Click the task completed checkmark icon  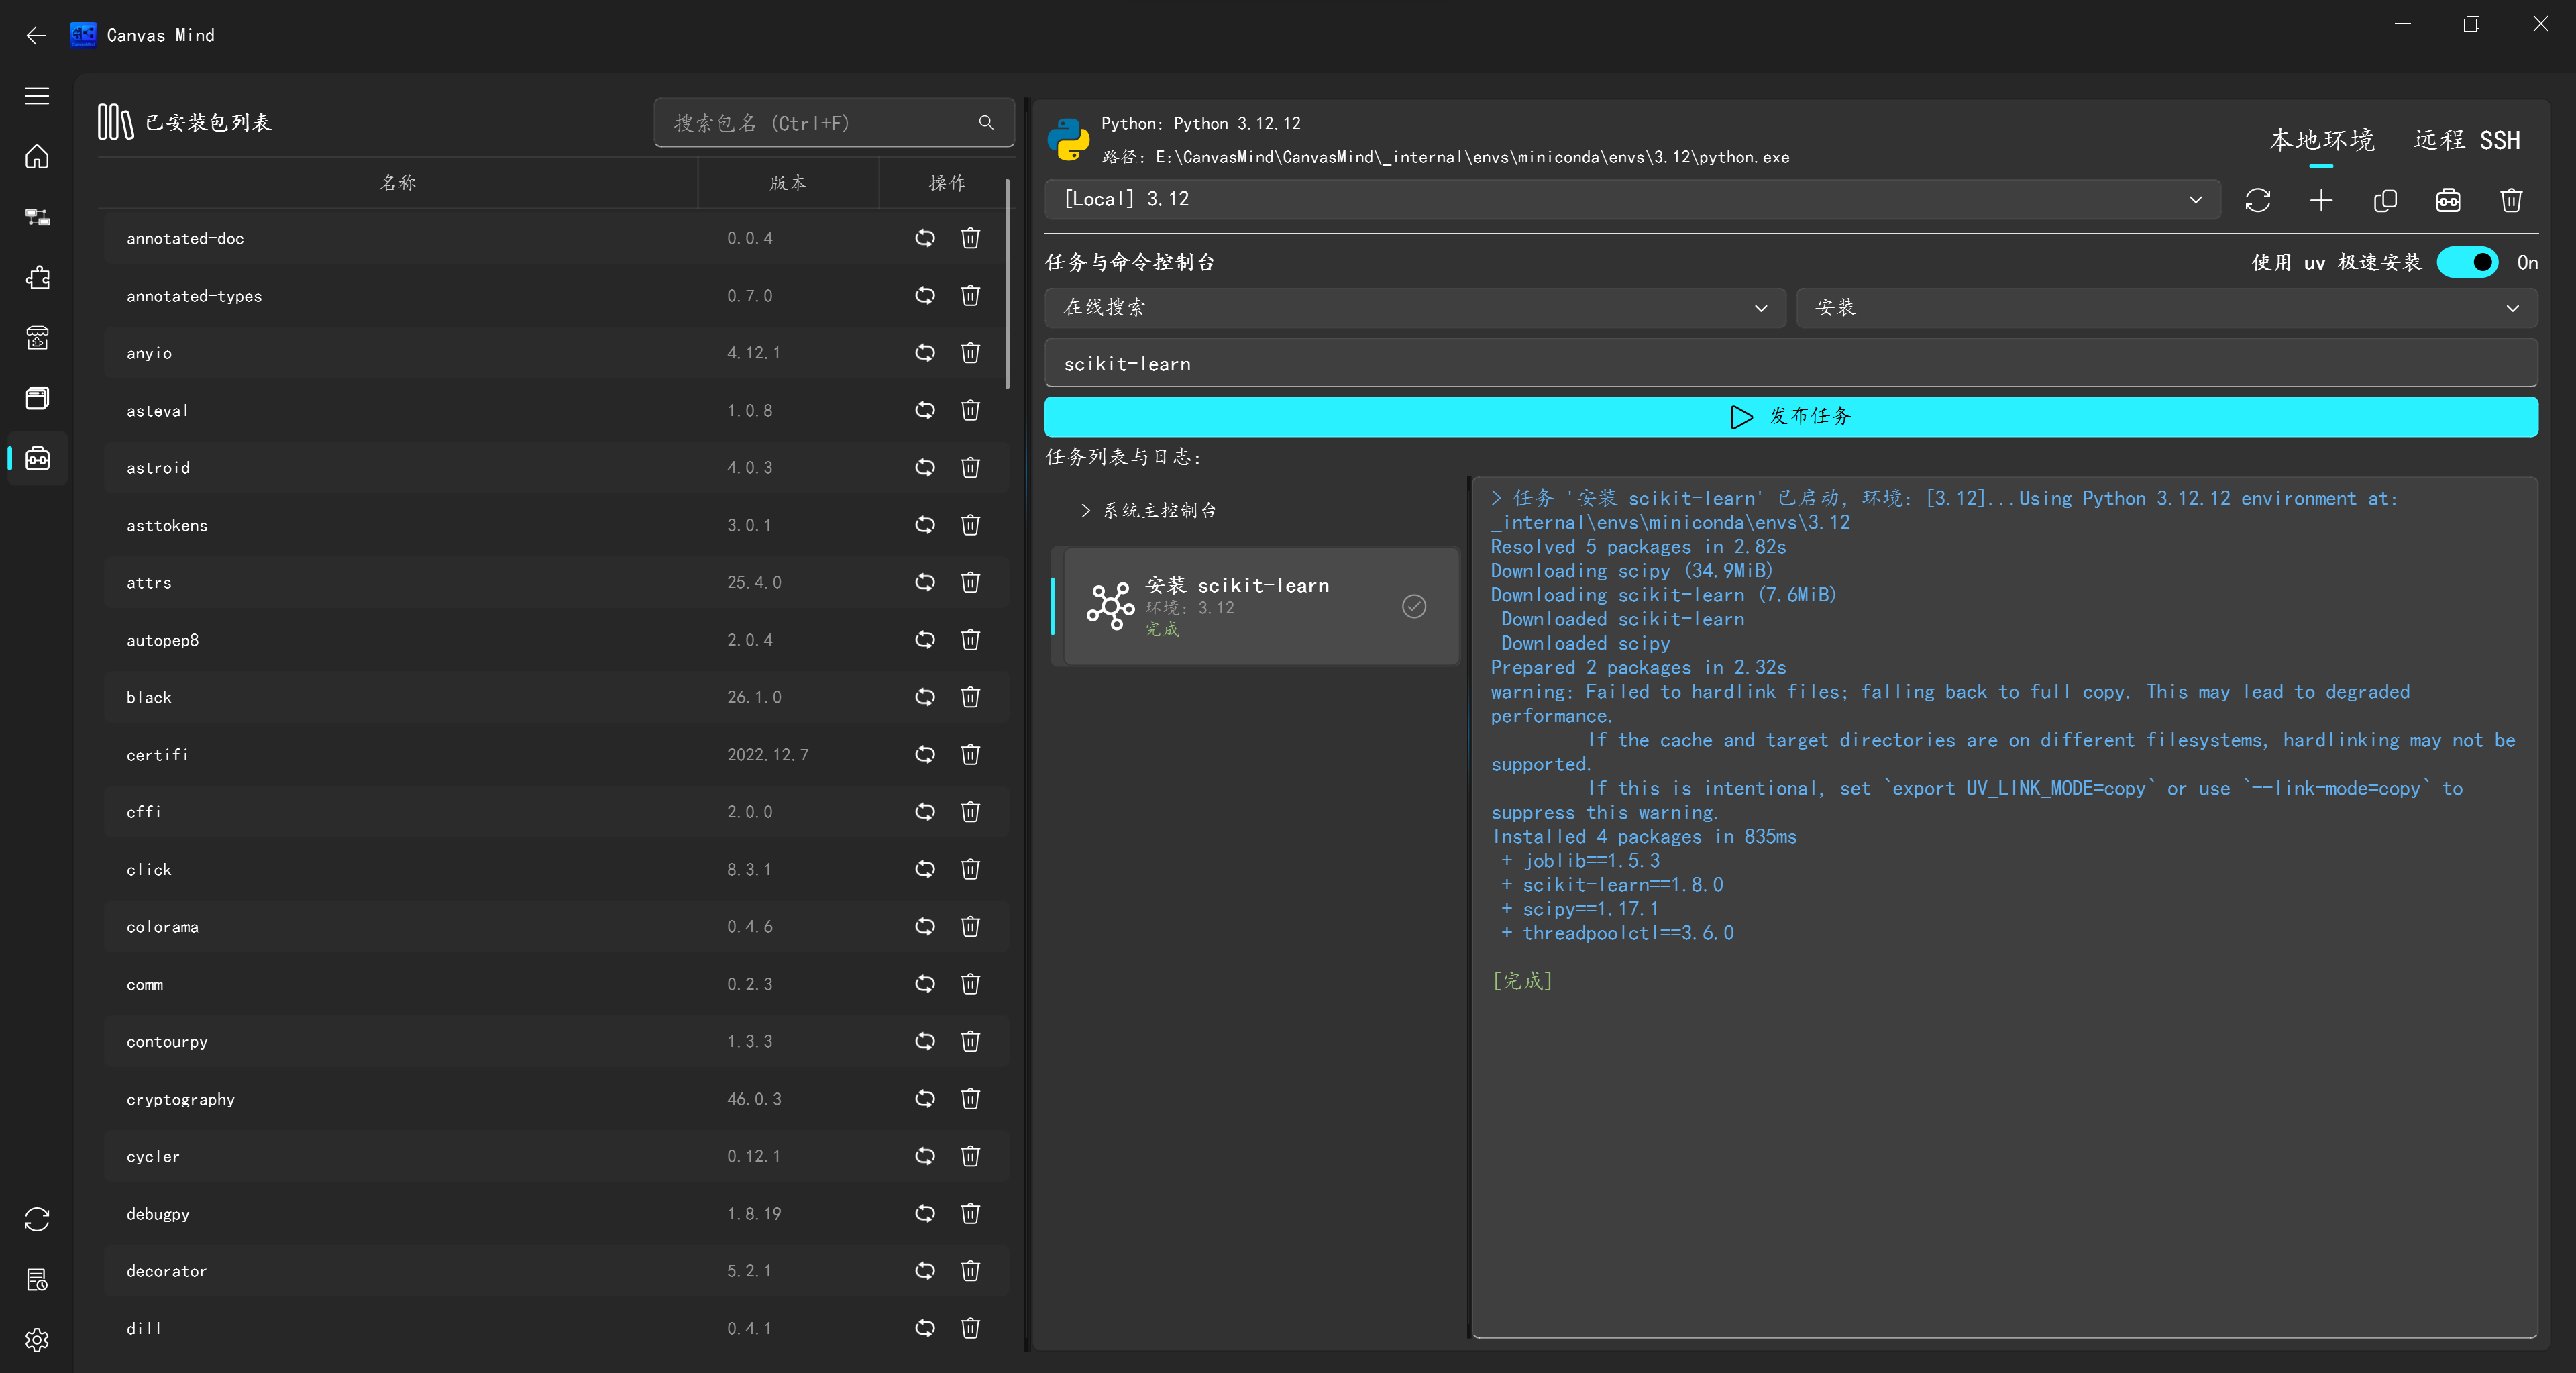click(1413, 606)
